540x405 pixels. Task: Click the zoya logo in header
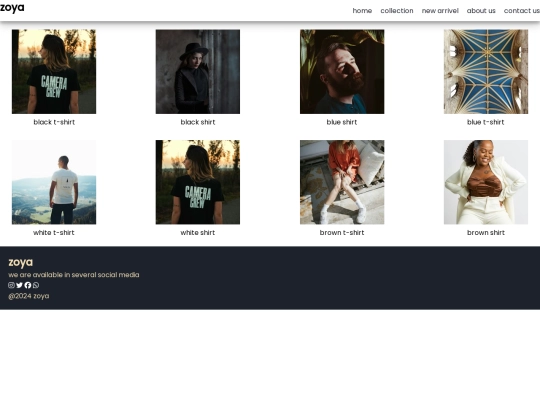coord(12,8)
